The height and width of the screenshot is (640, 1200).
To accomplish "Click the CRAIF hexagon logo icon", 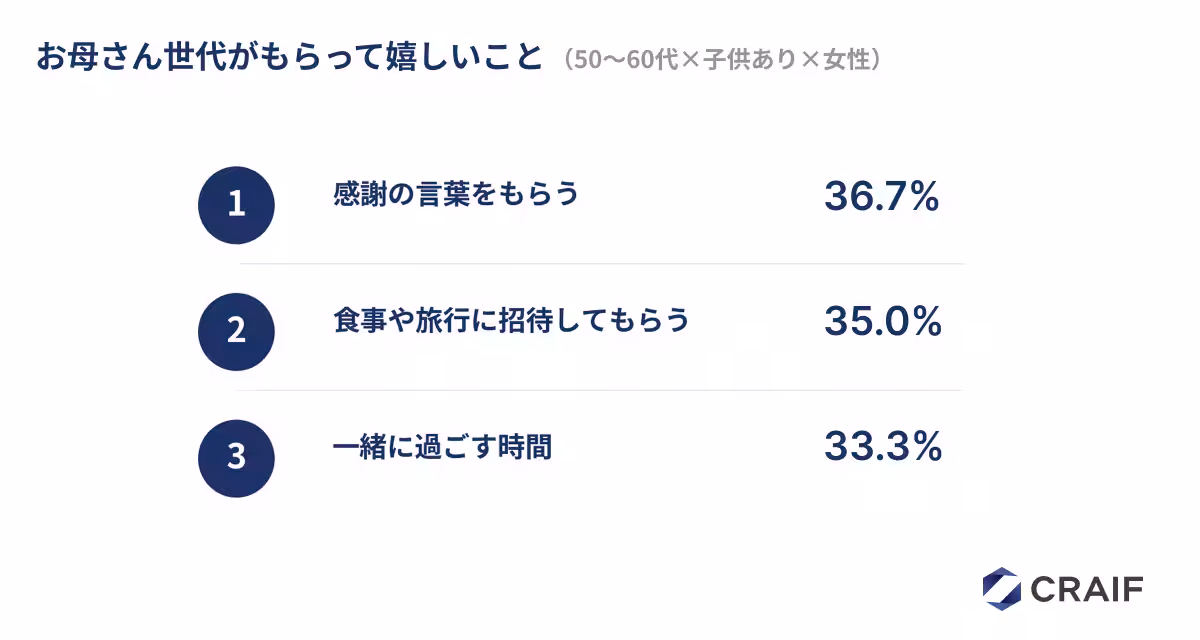I will (1001, 588).
